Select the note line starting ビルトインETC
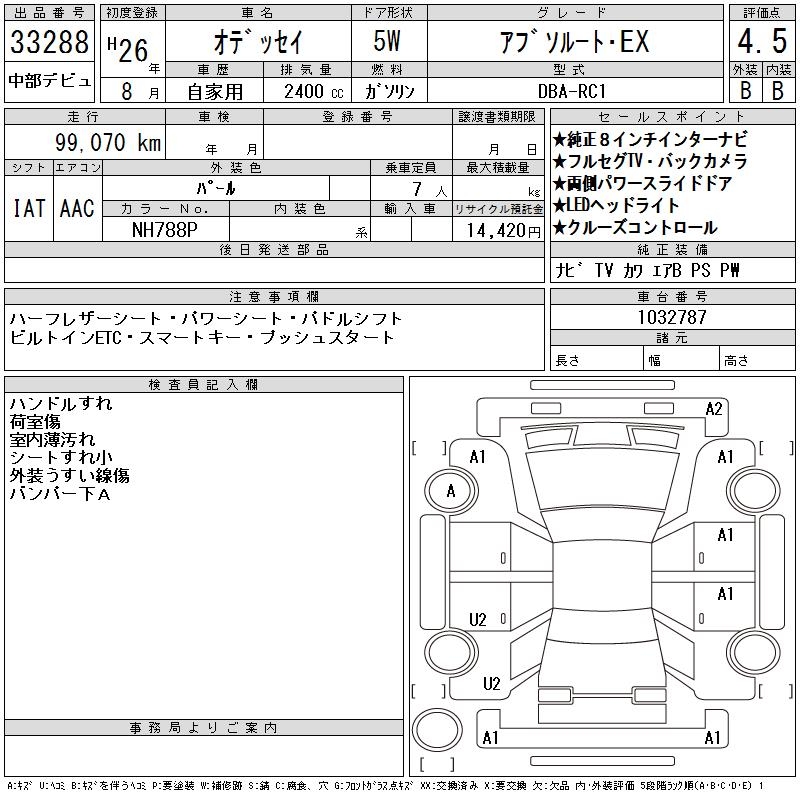The height and width of the screenshot is (800, 800). [202, 337]
